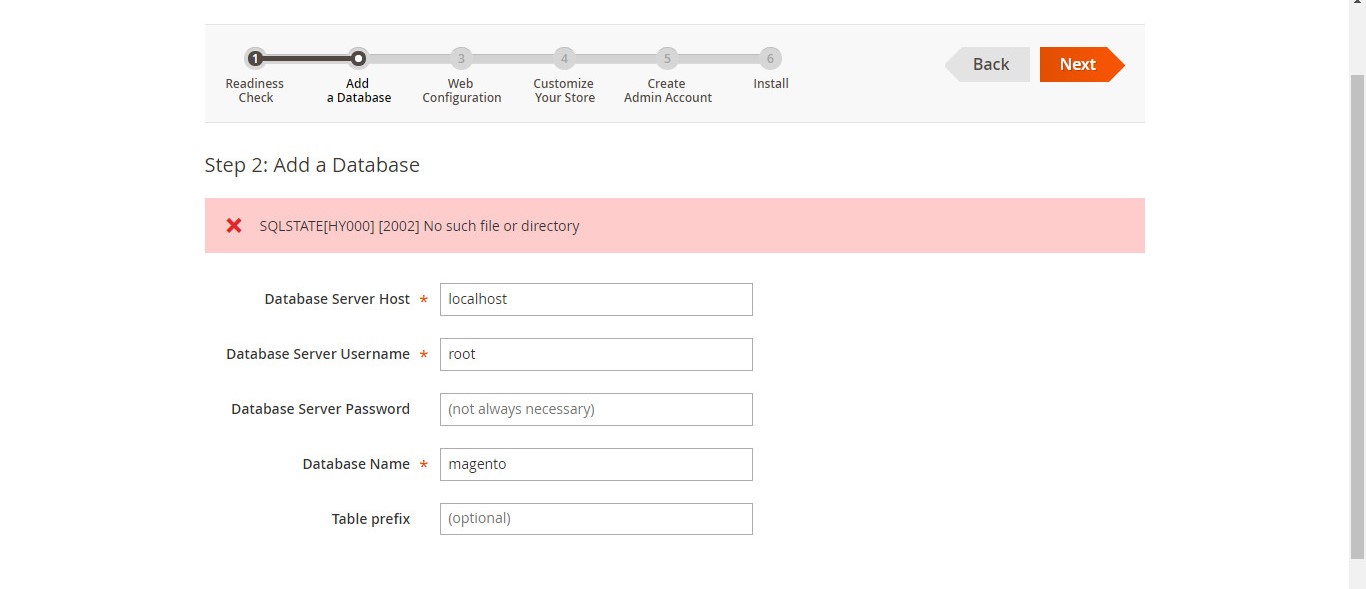The height and width of the screenshot is (589, 1366).
Task: Click the red X error icon
Action: [234, 226]
